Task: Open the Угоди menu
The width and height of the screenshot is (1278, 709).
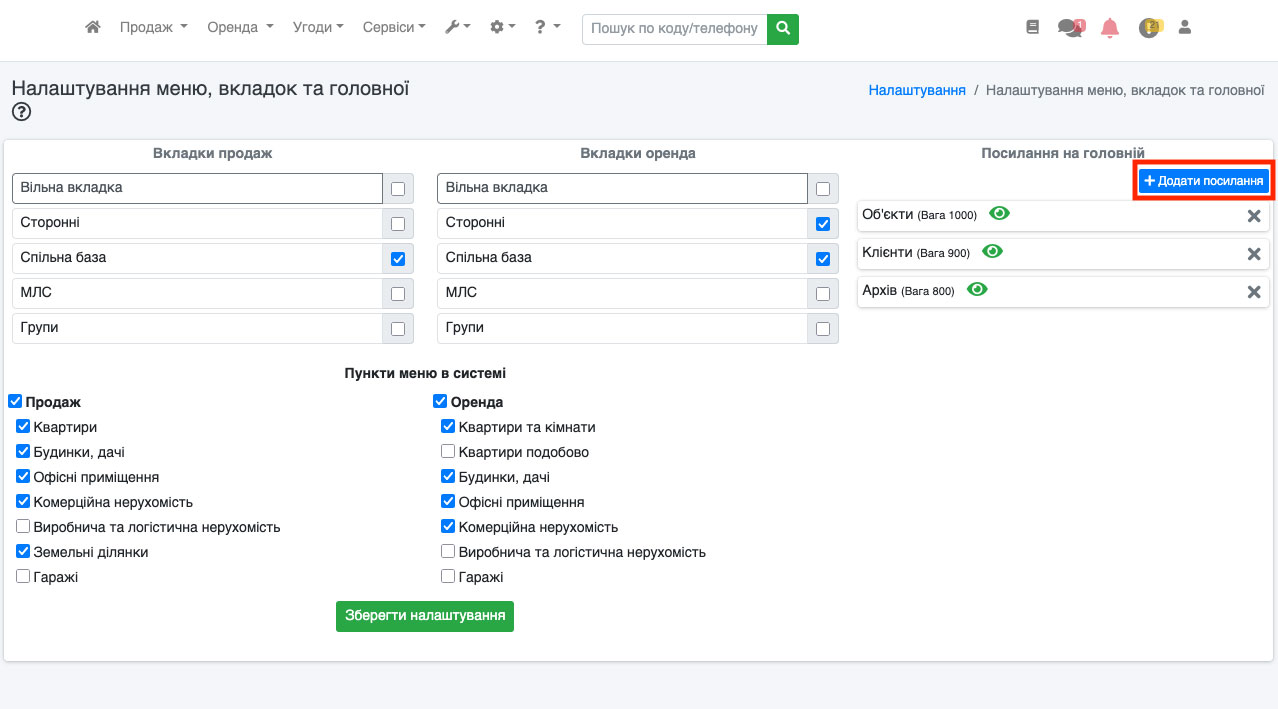Action: tap(318, 28)
